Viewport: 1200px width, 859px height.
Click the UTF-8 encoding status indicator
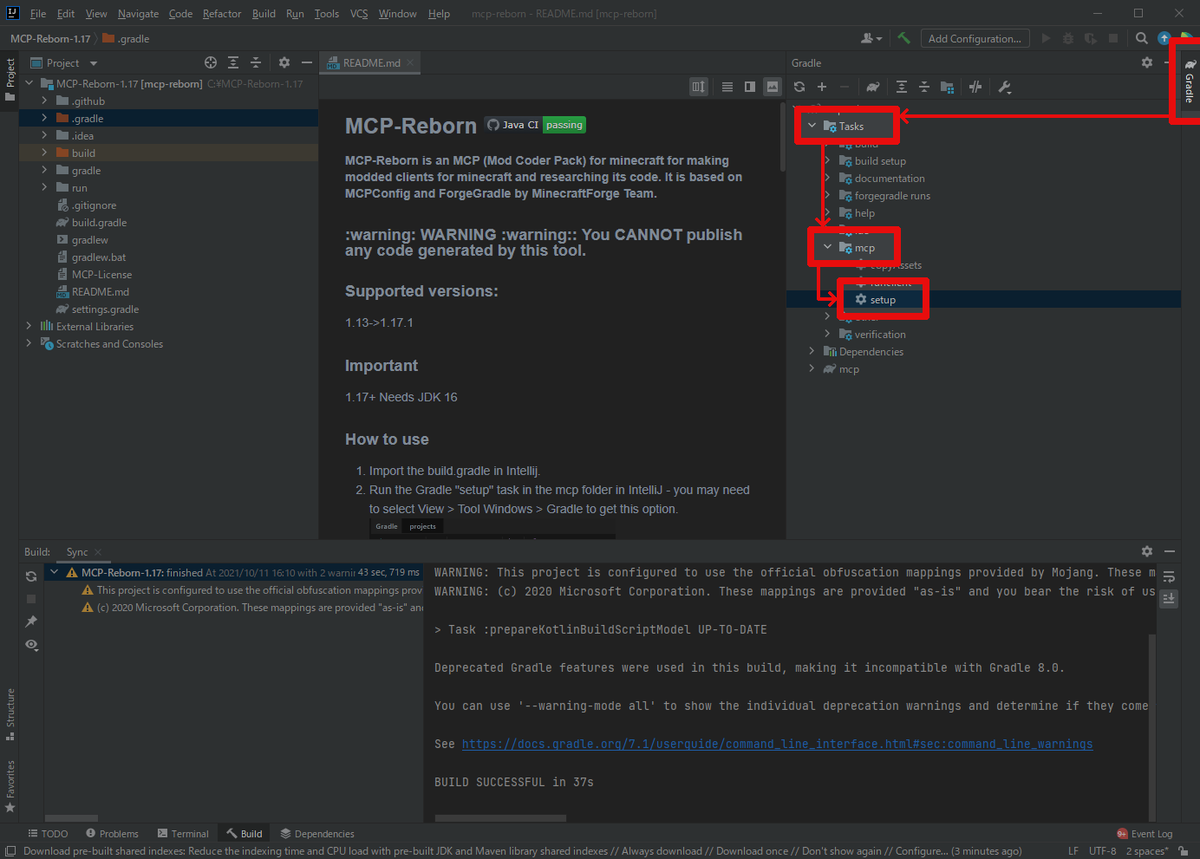click(1103, 851)
